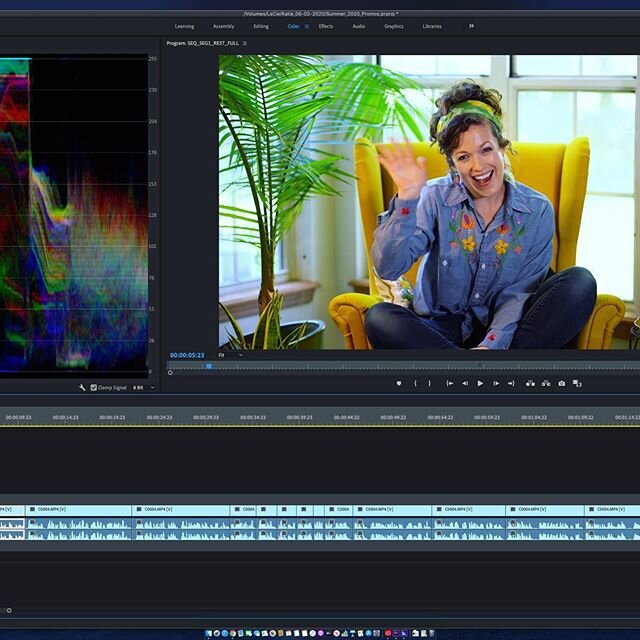Open Google Chrome from the Dock
Screen dimensions: 640x640
click(233, 633)
